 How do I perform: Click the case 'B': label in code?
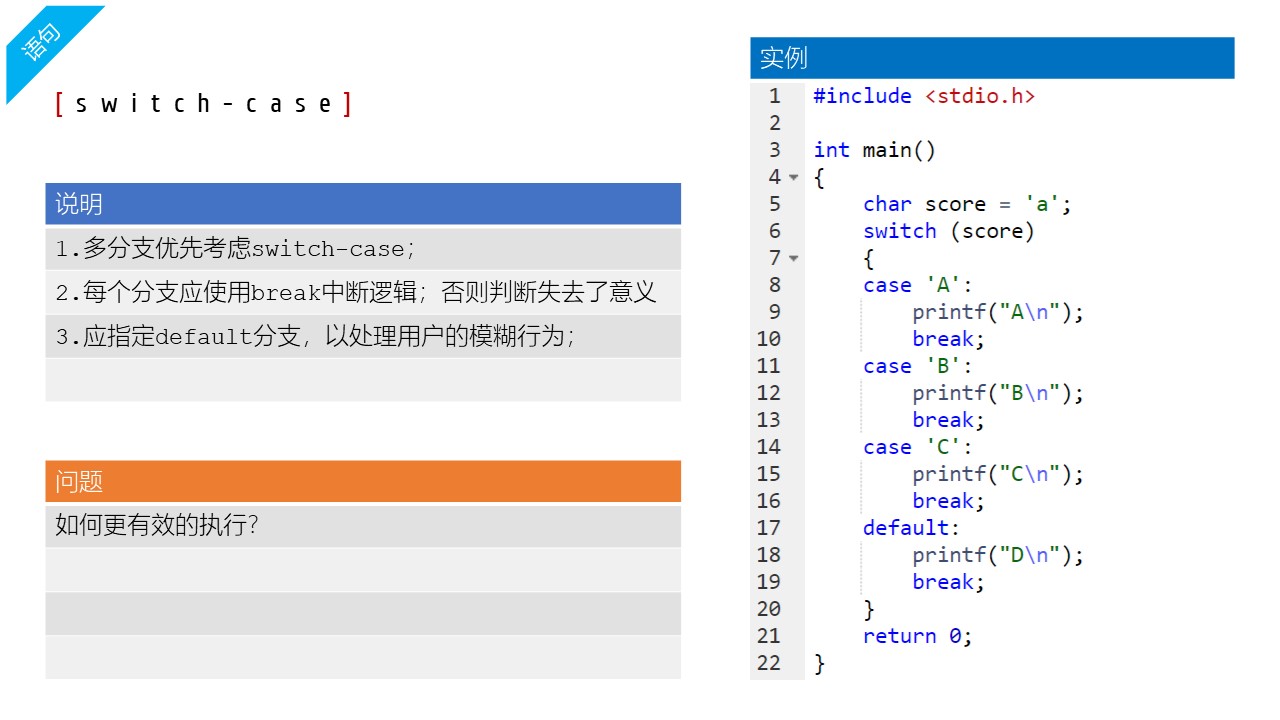click(917, 366)
